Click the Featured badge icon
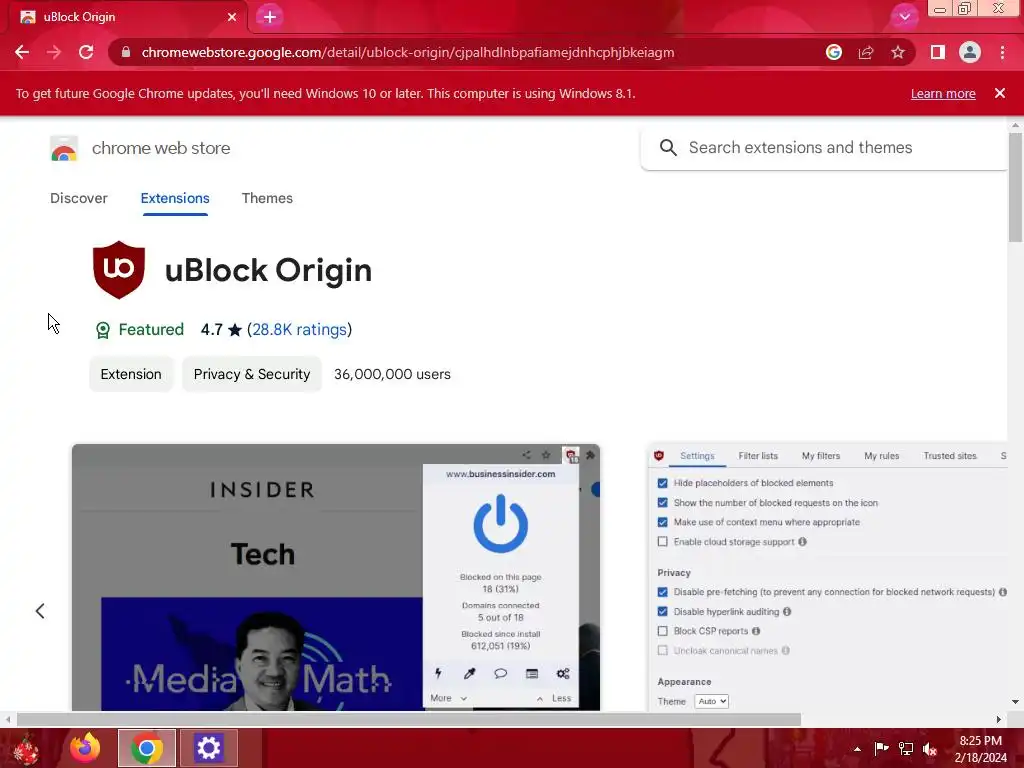1024x768 pixels. (x=103, y=330)
